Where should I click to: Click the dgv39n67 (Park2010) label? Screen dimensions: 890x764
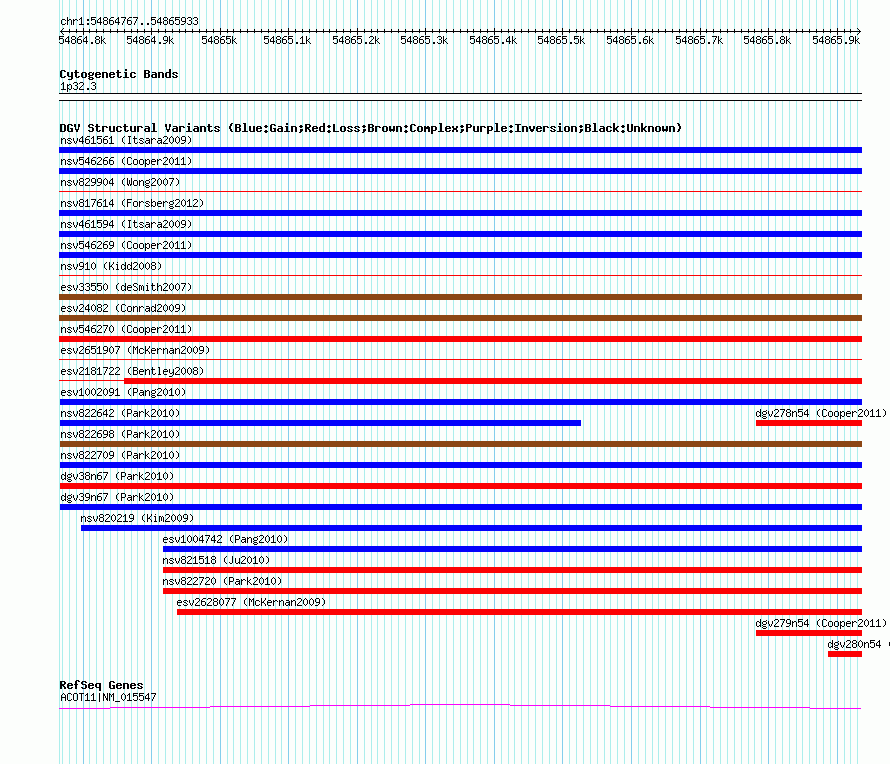pyautogui.click(x=117, y=497)
